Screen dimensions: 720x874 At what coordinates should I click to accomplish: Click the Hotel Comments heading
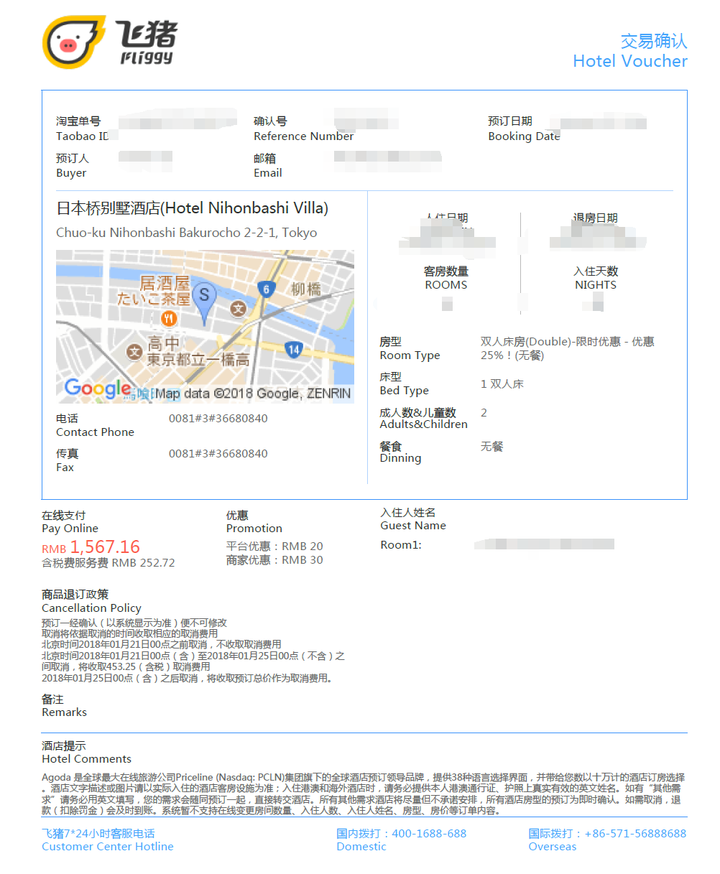click(x=86, y=759)
